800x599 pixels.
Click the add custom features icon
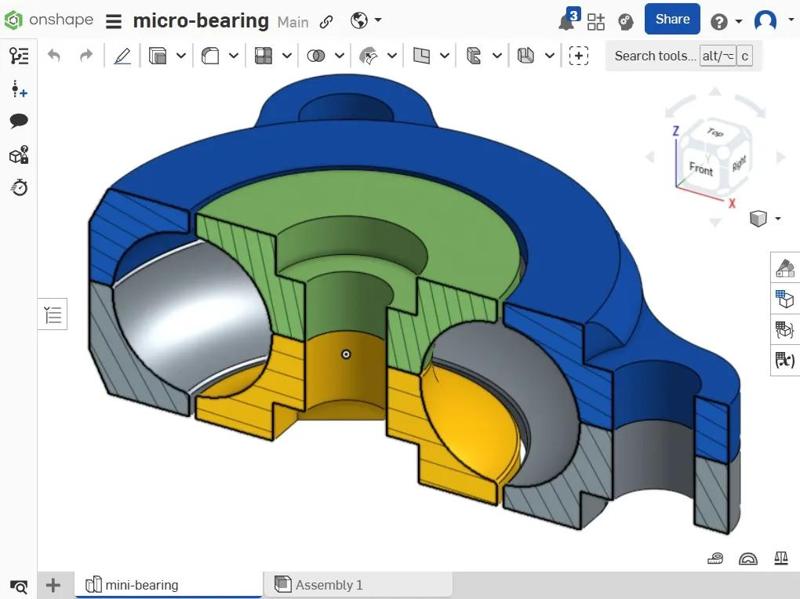click(x=579, y=56)
